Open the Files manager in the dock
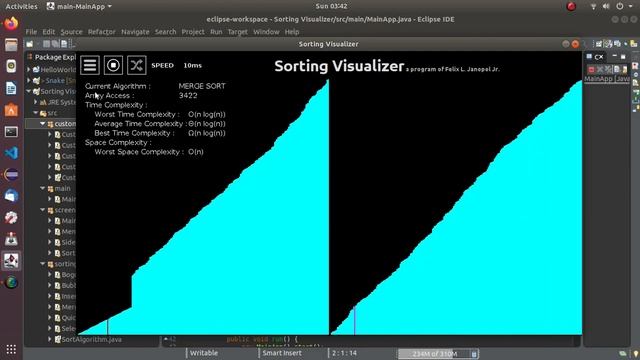The height and width of the screenshot is (360, 640). tap(11, 45)
